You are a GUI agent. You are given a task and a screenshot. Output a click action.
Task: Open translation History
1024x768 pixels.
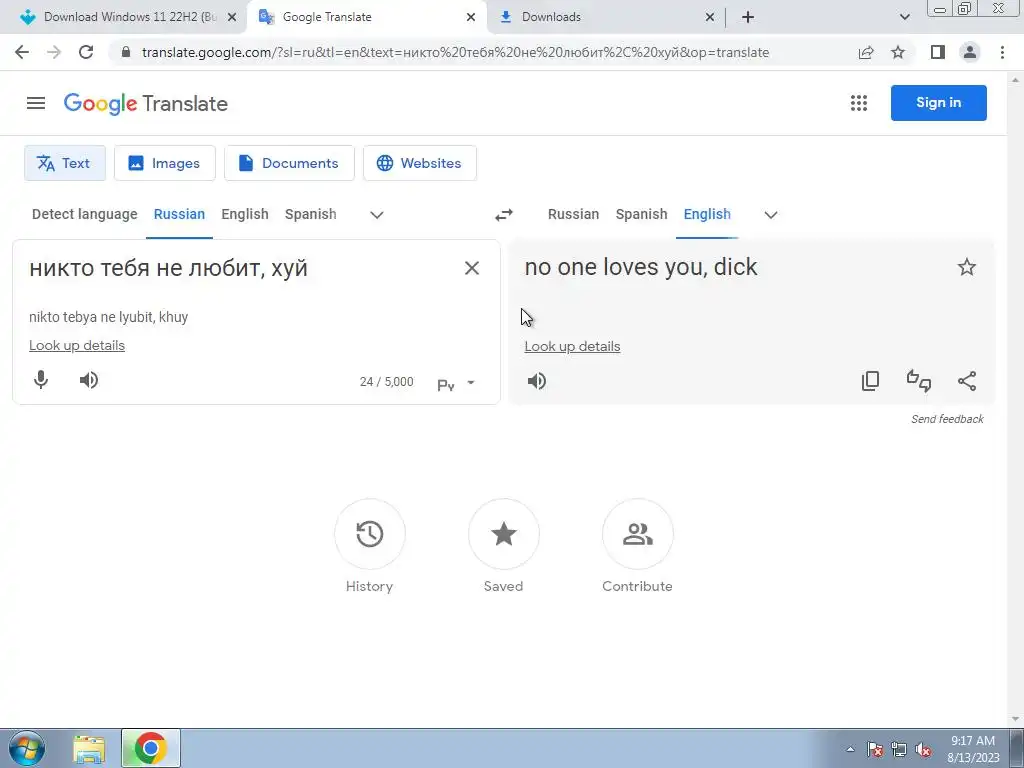coord(370,534)
